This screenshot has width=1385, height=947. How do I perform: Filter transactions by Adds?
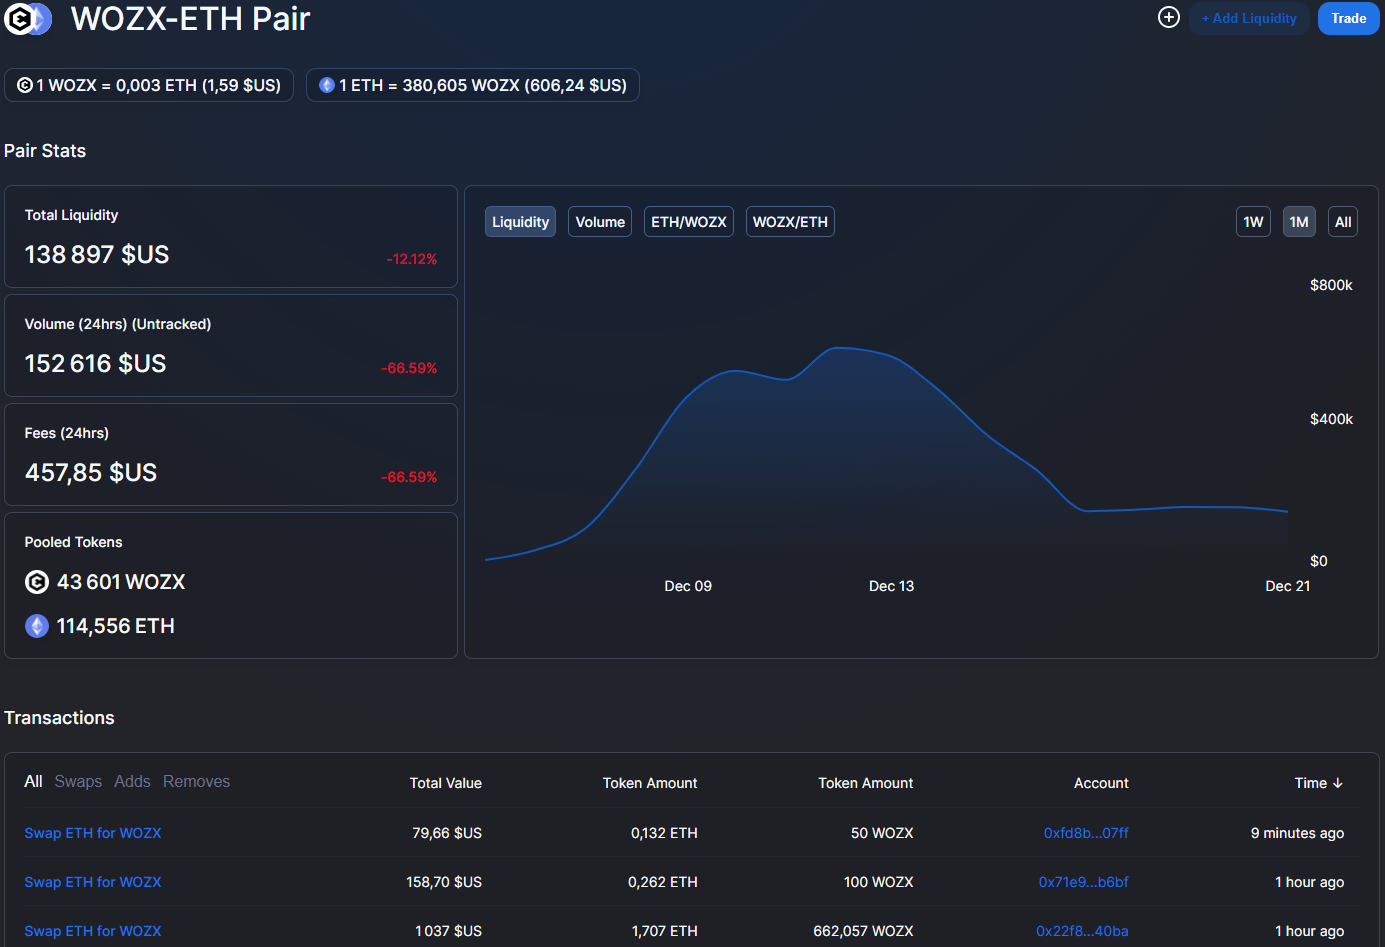point(132,782)
